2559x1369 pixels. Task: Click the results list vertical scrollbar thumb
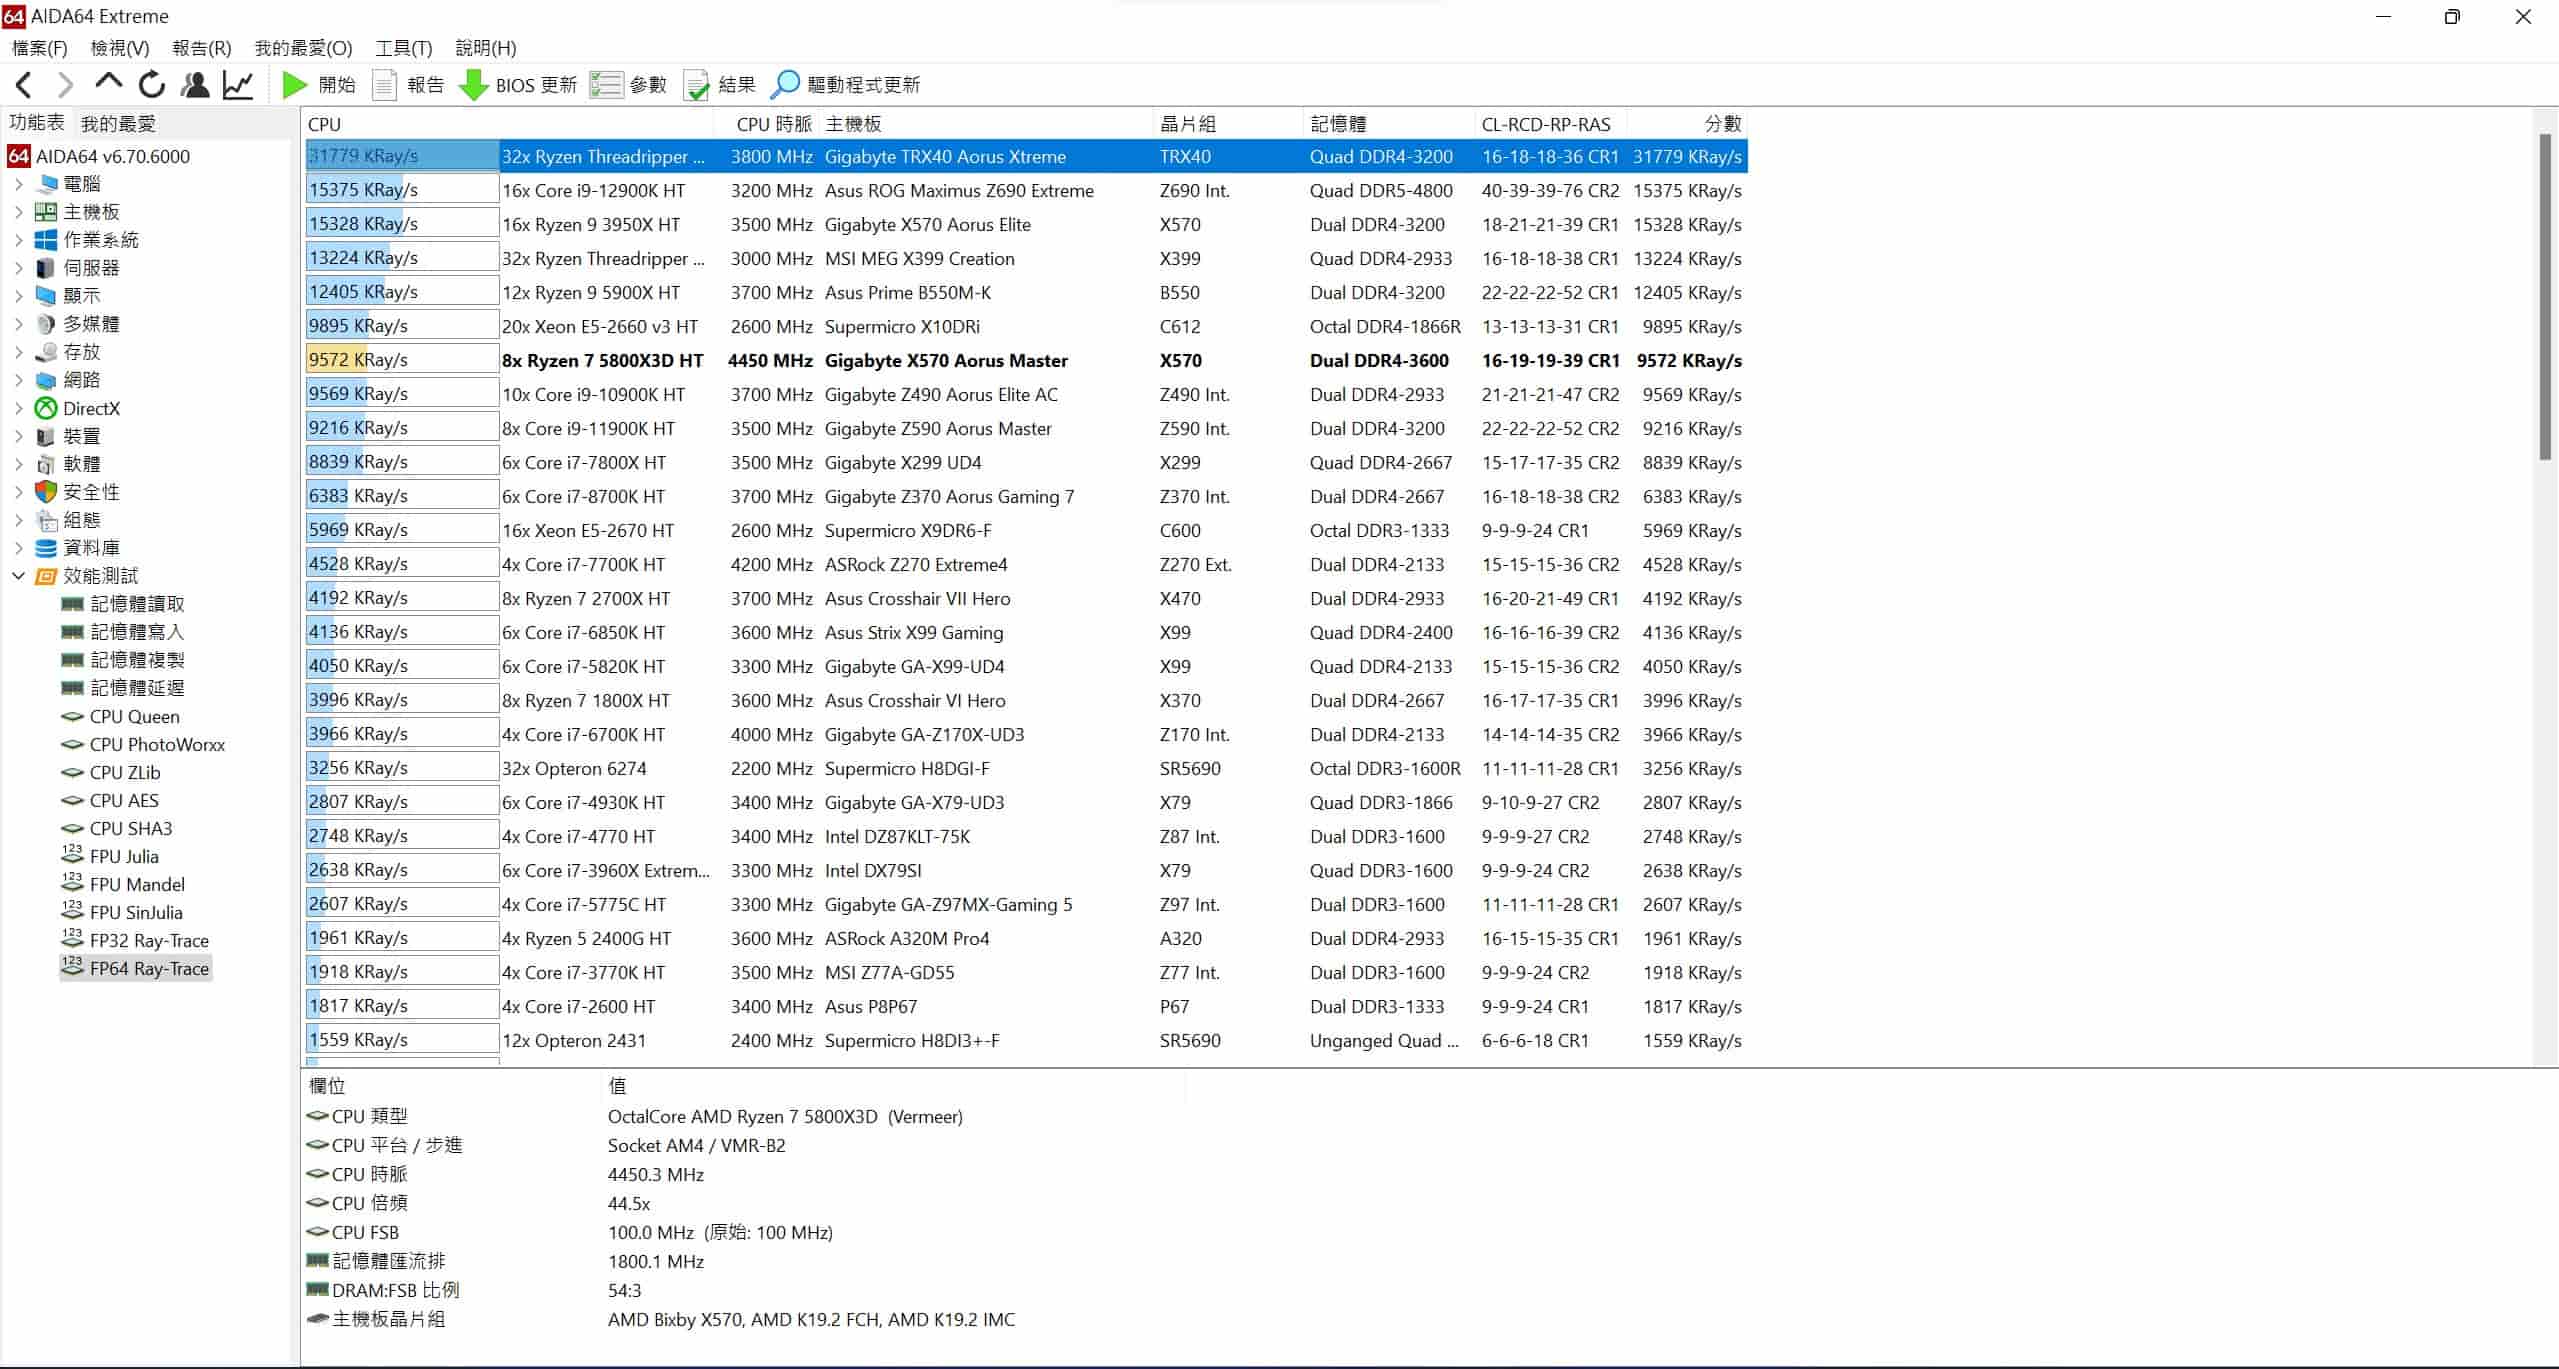2546,296
